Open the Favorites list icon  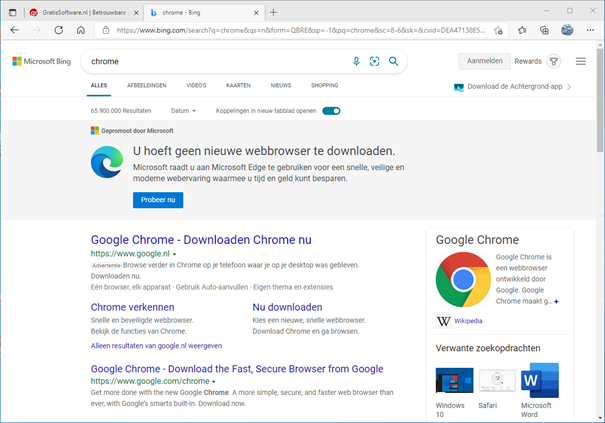522,30
